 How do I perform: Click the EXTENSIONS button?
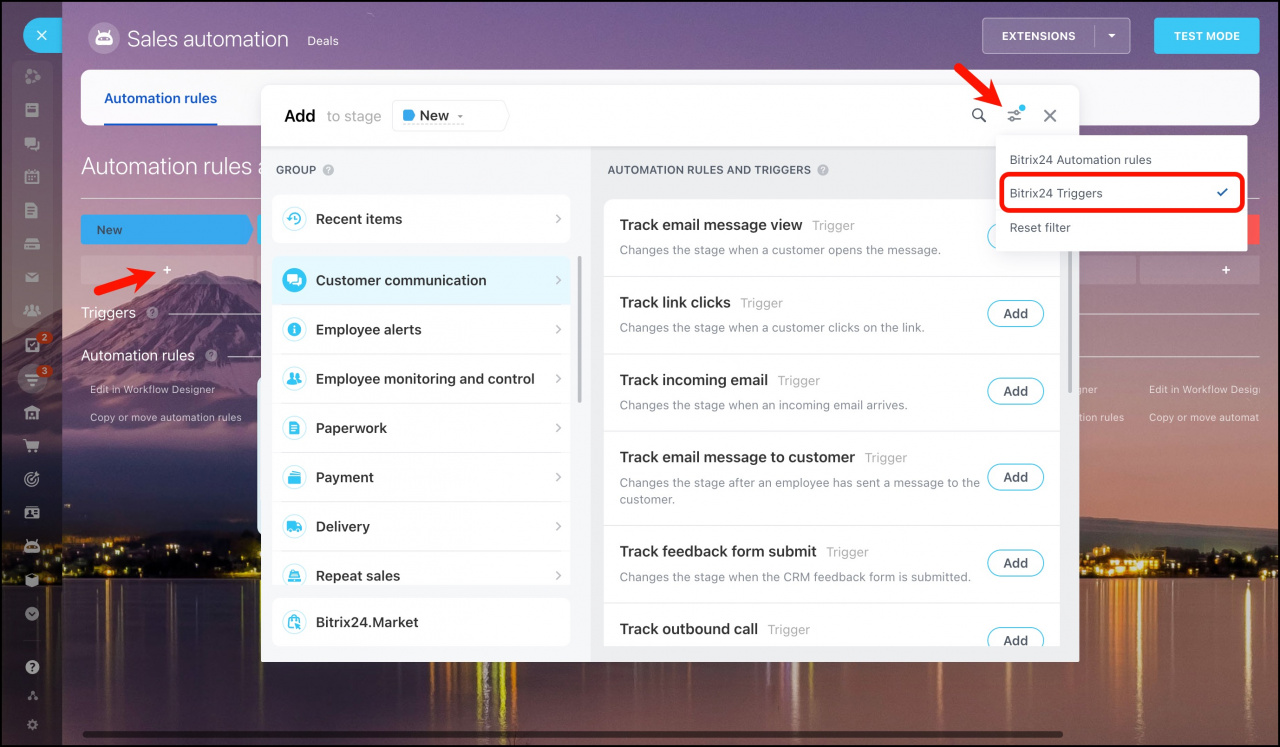[1039, 36]
